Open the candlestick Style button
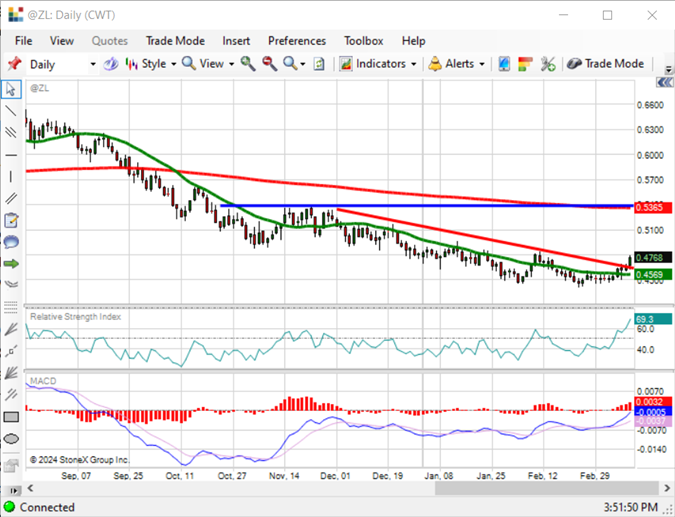 coord(146,64)
